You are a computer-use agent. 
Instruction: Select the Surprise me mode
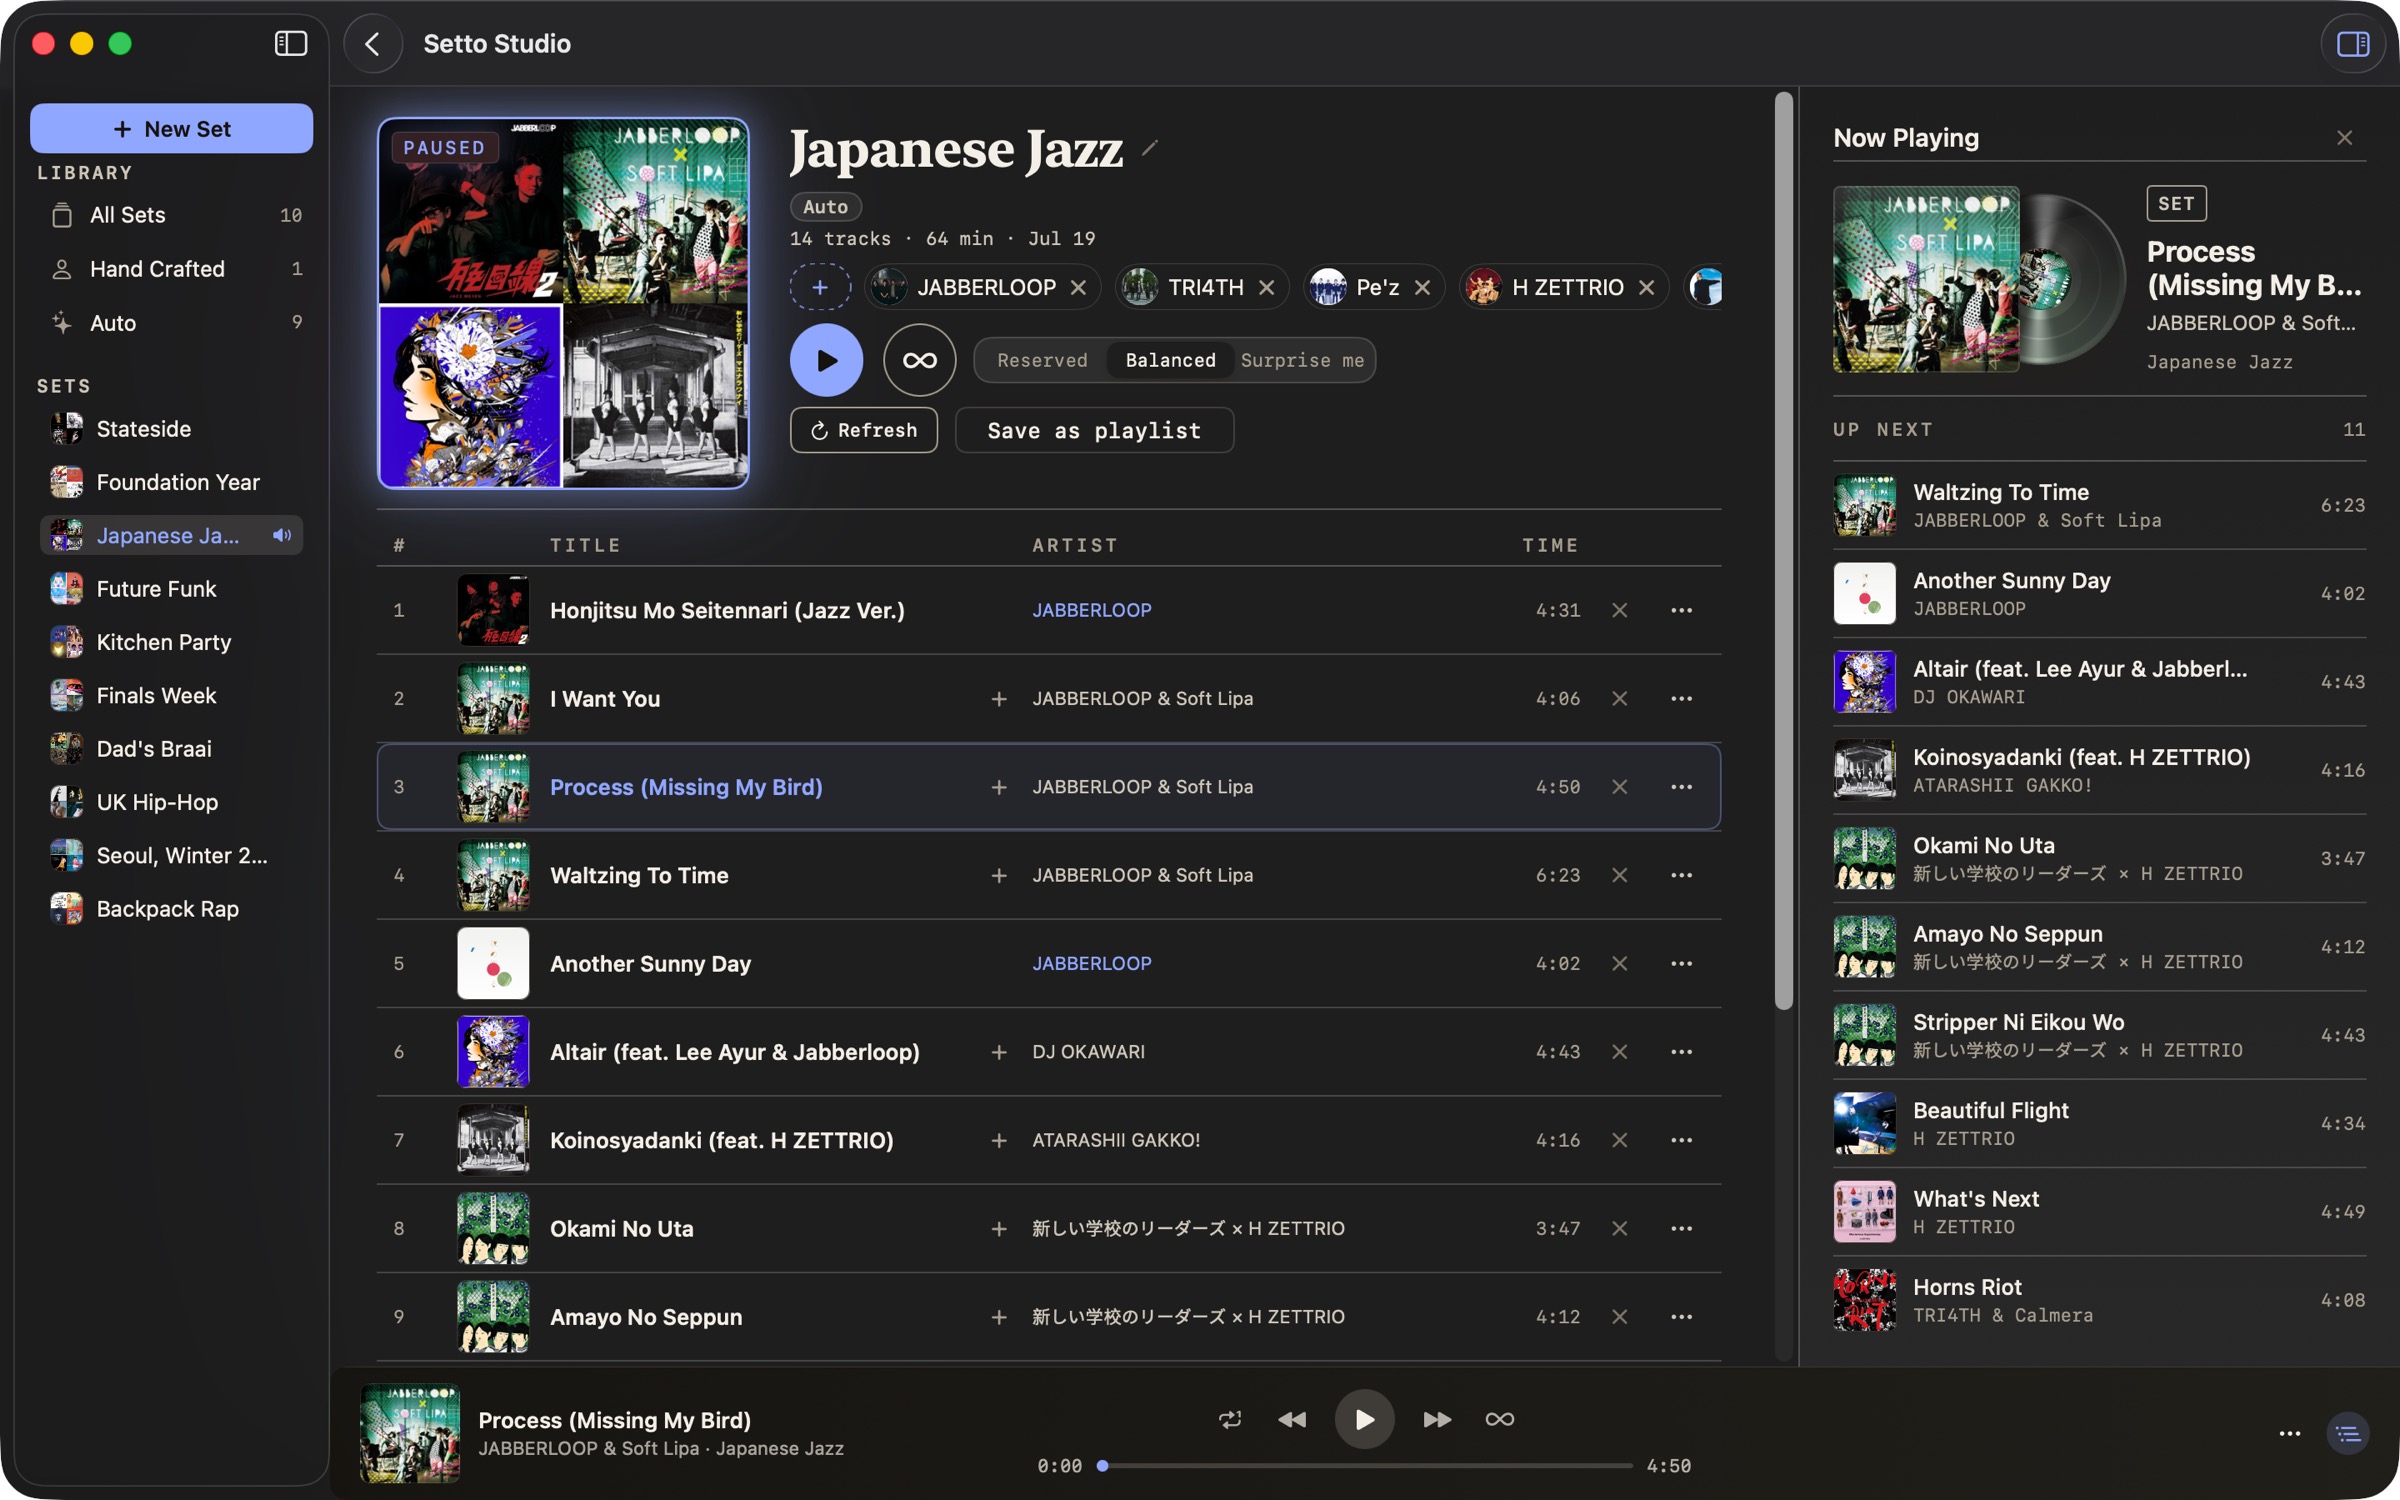[1302, 360]
